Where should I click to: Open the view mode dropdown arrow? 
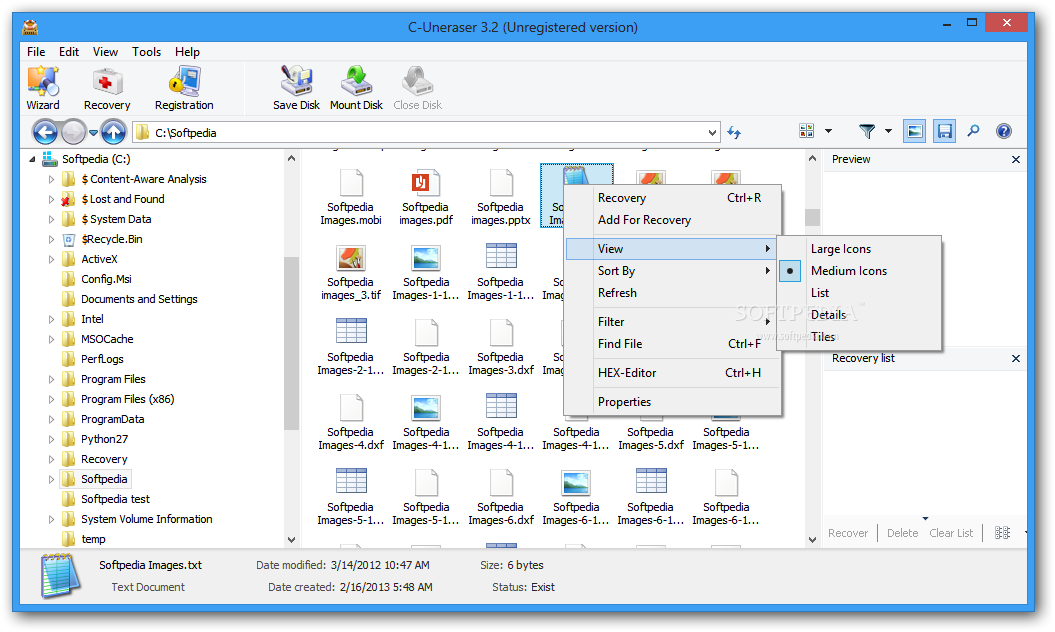pos(828,131)
